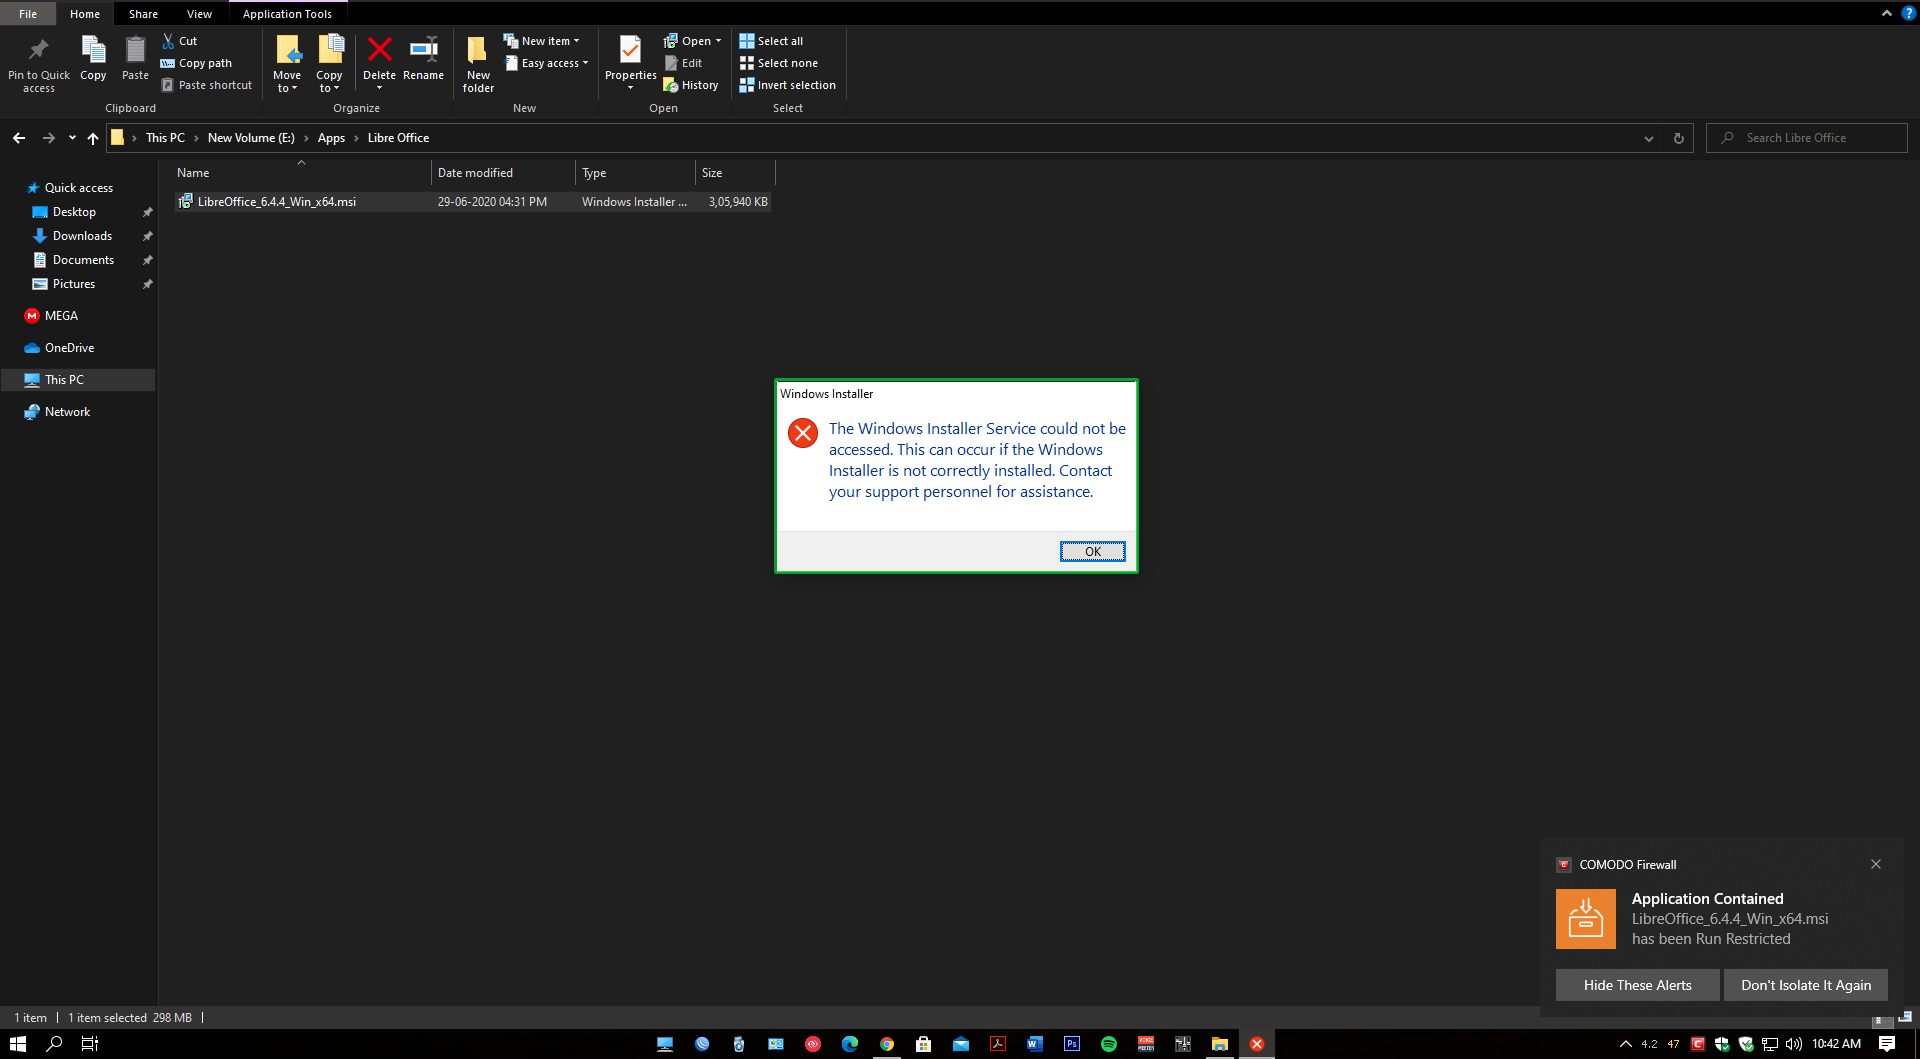Open MEGA in the sidebar
The width and height of the screenshot is (1920, 1059).
coord(61,316)
